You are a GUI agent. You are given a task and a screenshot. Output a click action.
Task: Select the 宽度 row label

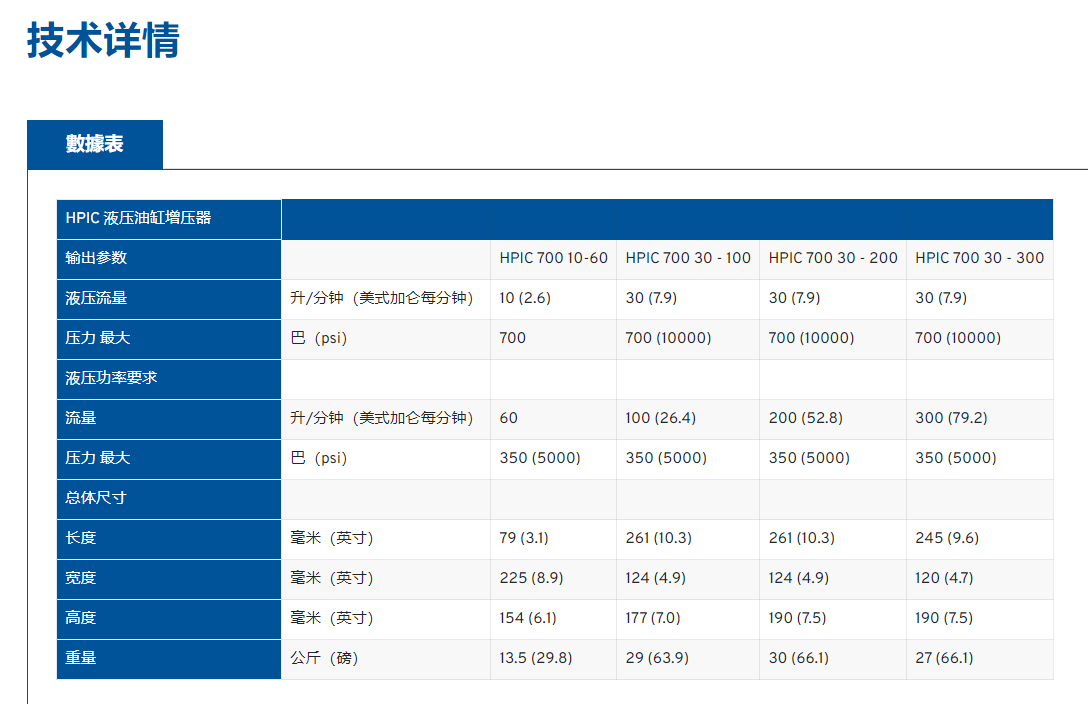pyautogui.click(x=82, y=578)
